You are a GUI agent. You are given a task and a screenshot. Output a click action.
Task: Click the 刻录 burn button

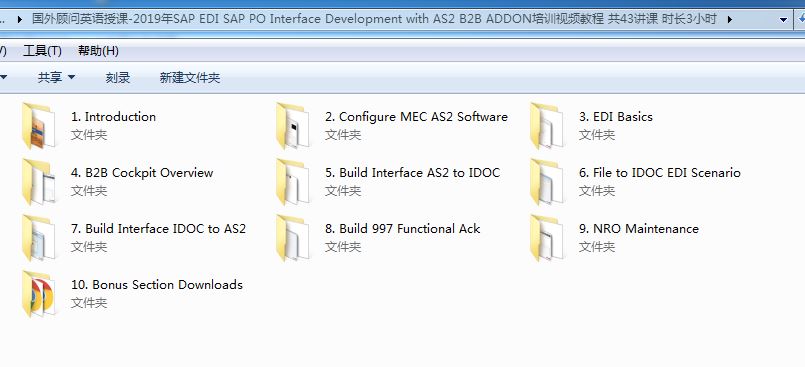[118, 78]
